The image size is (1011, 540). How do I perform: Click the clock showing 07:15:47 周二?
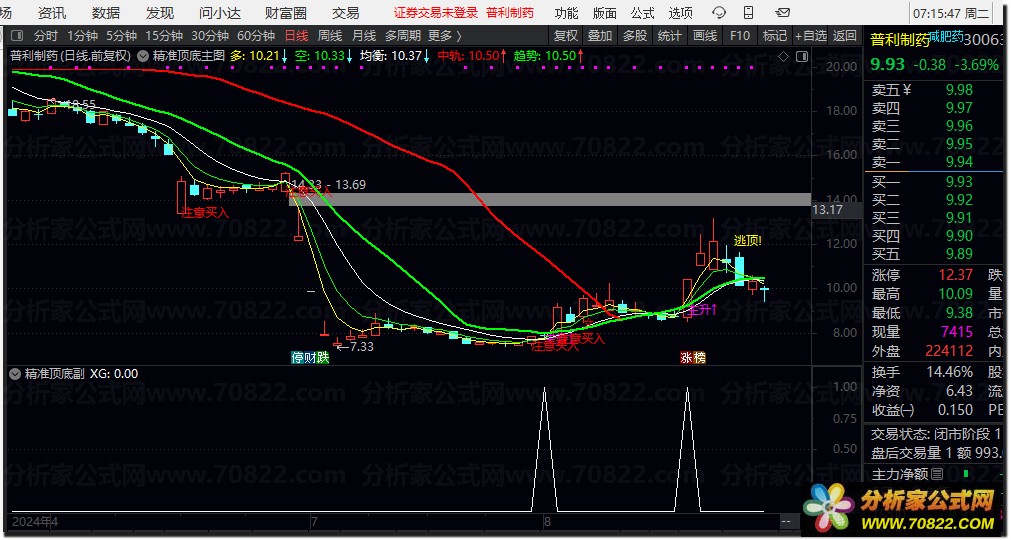click(952, 13)
